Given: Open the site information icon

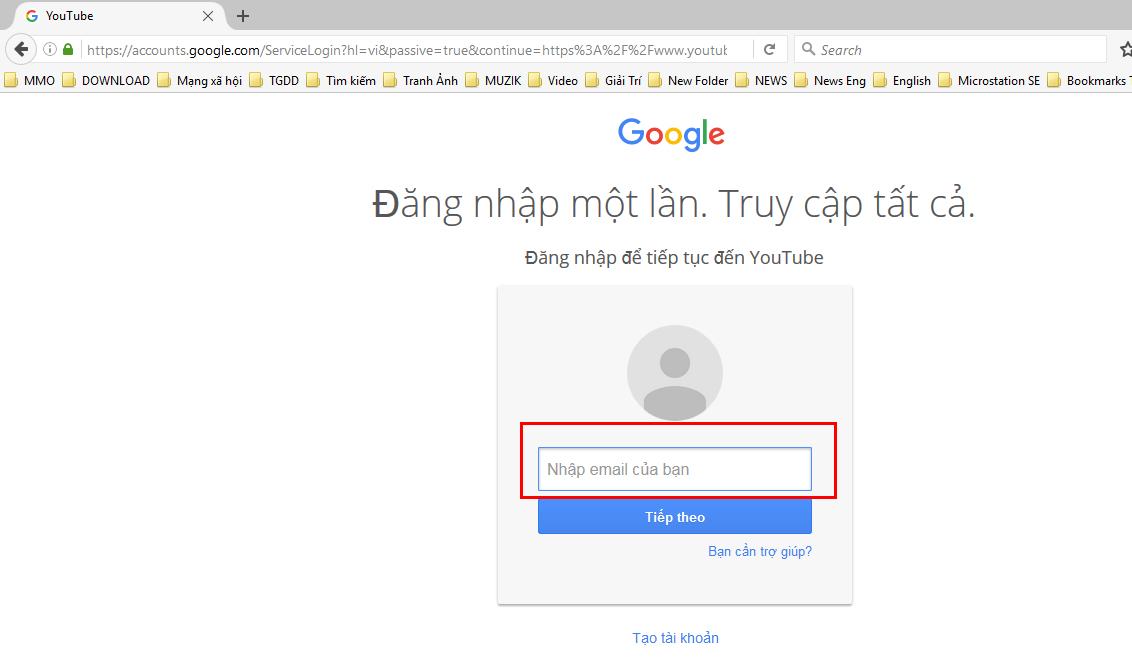Looking at the screenshot, I should click(x=50, y=50).
